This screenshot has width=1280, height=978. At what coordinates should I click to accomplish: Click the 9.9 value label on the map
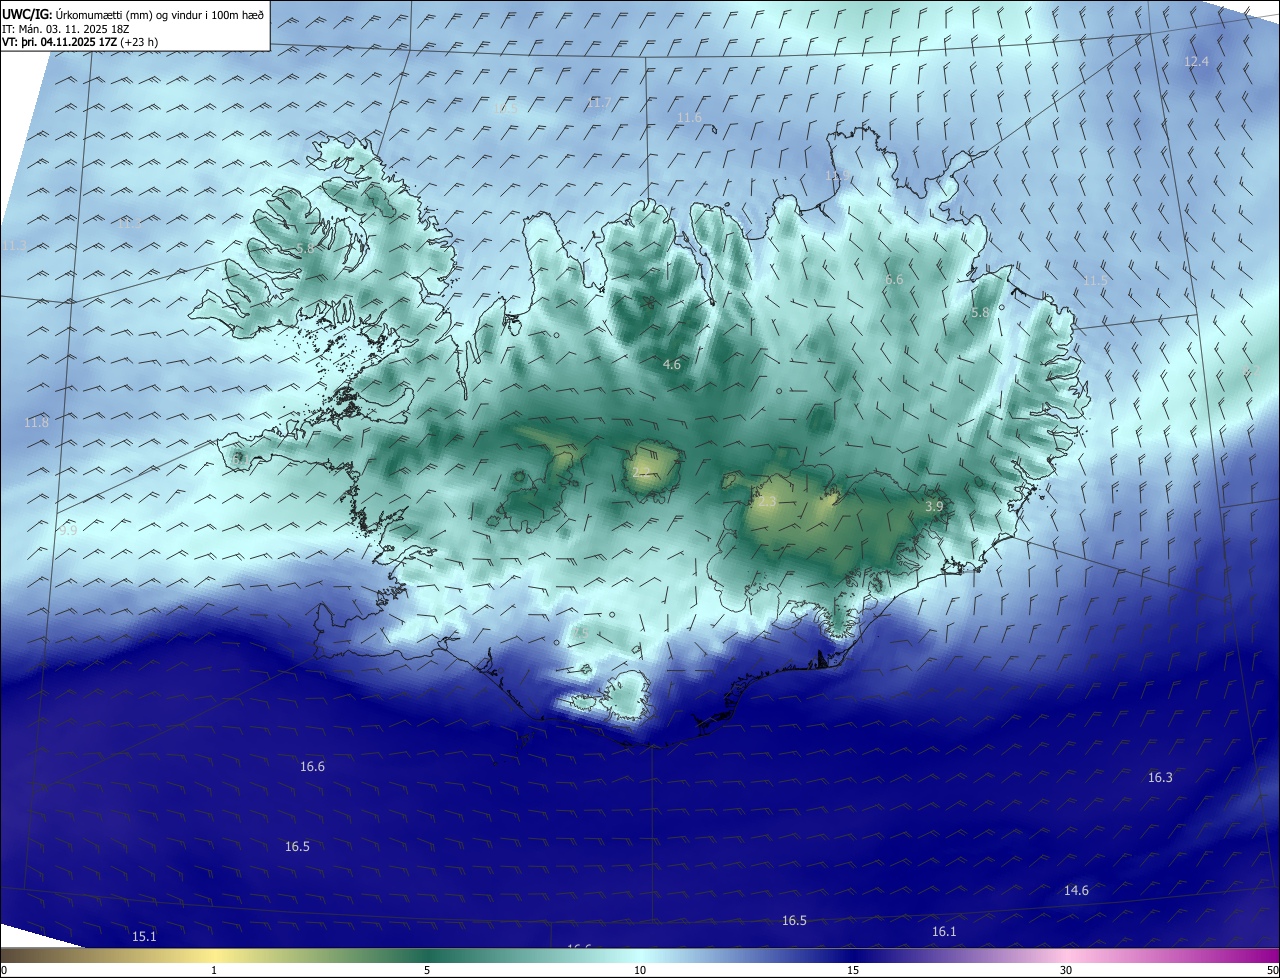point(67,531)
